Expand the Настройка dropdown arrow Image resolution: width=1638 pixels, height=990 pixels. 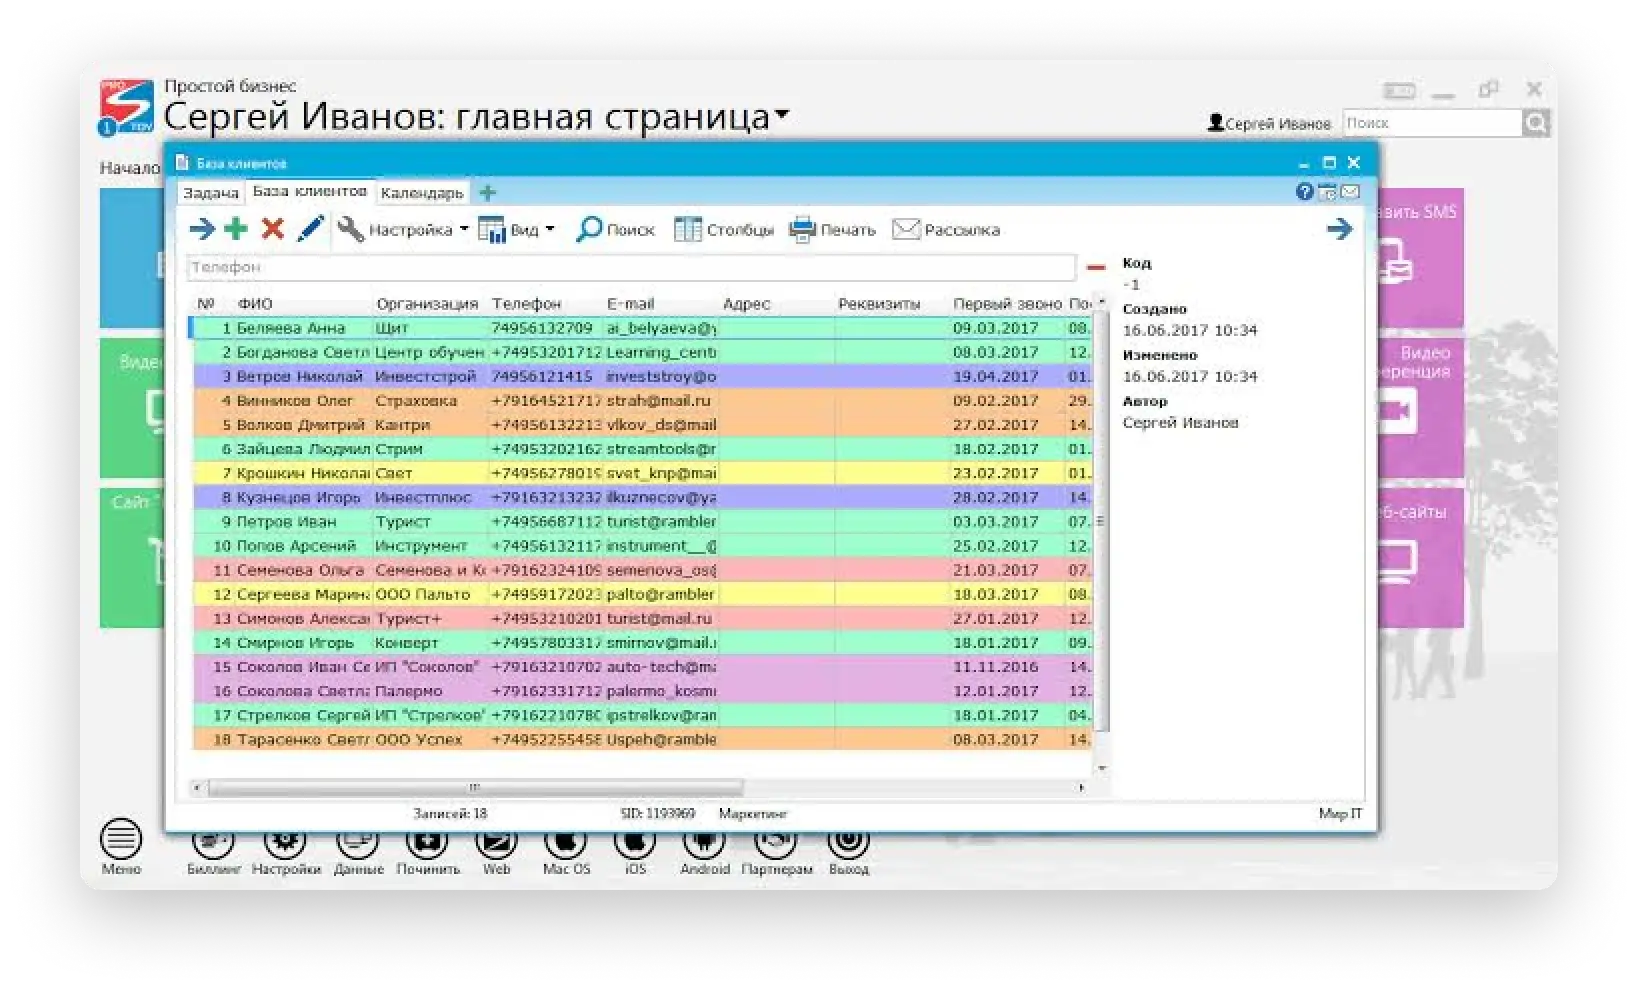[x=464, y=229]
